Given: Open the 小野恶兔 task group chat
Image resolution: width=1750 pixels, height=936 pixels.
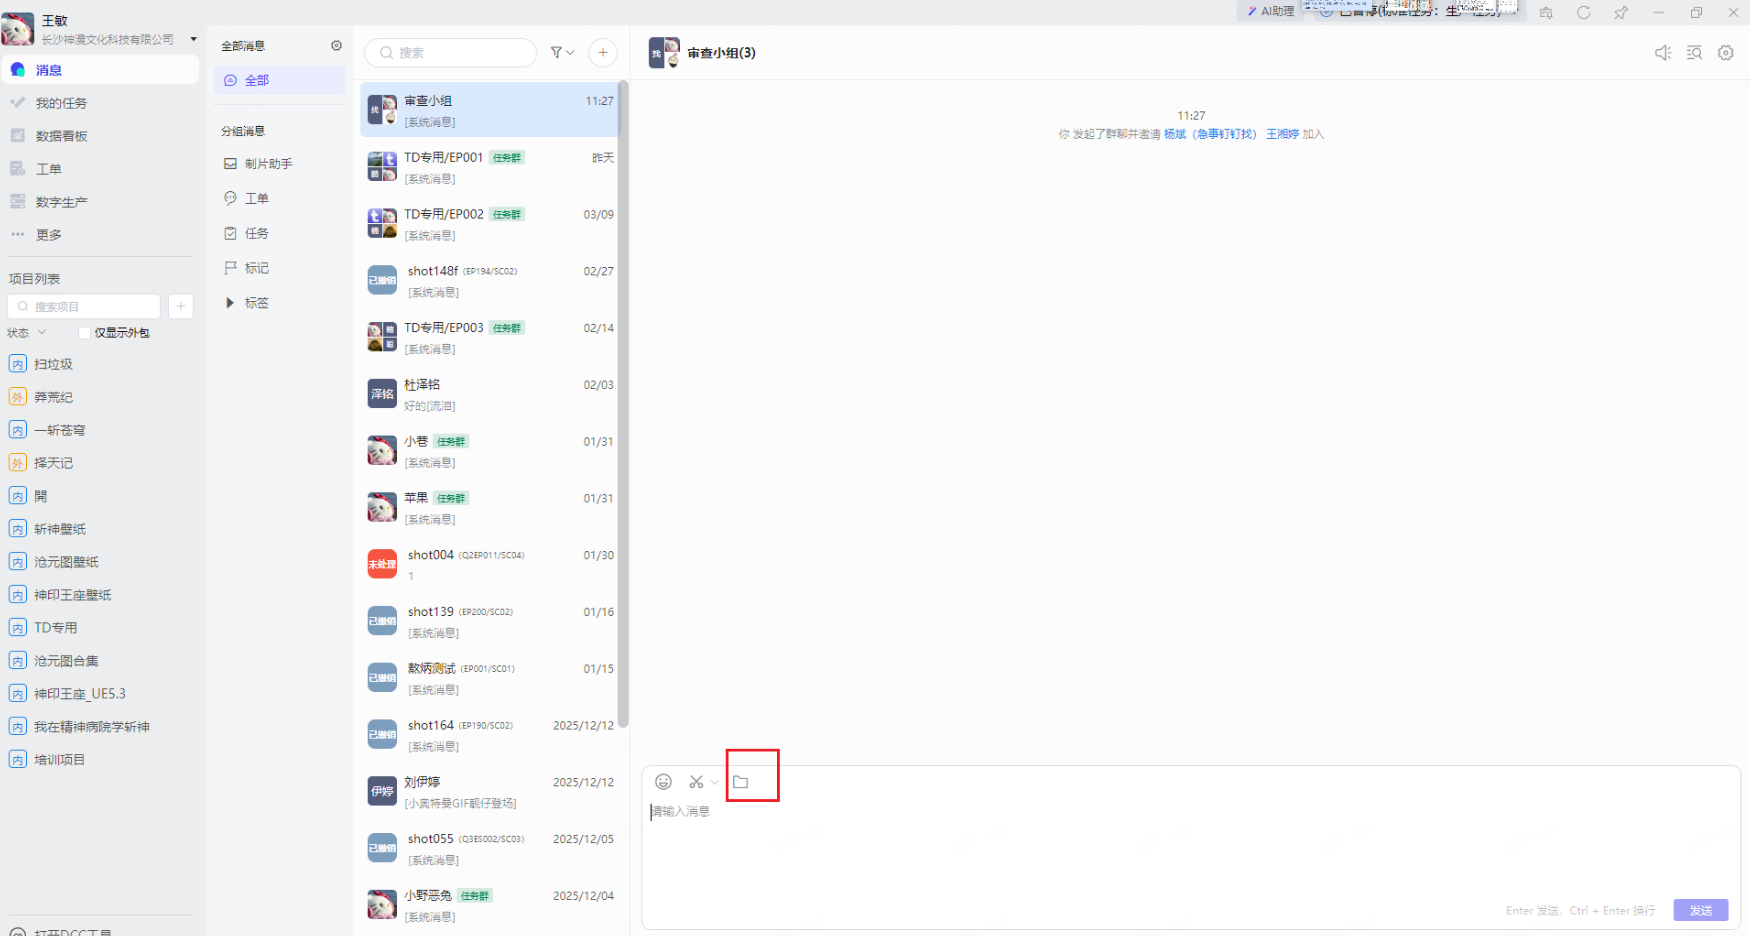Looking at the screenshot, I should (490, 906).
